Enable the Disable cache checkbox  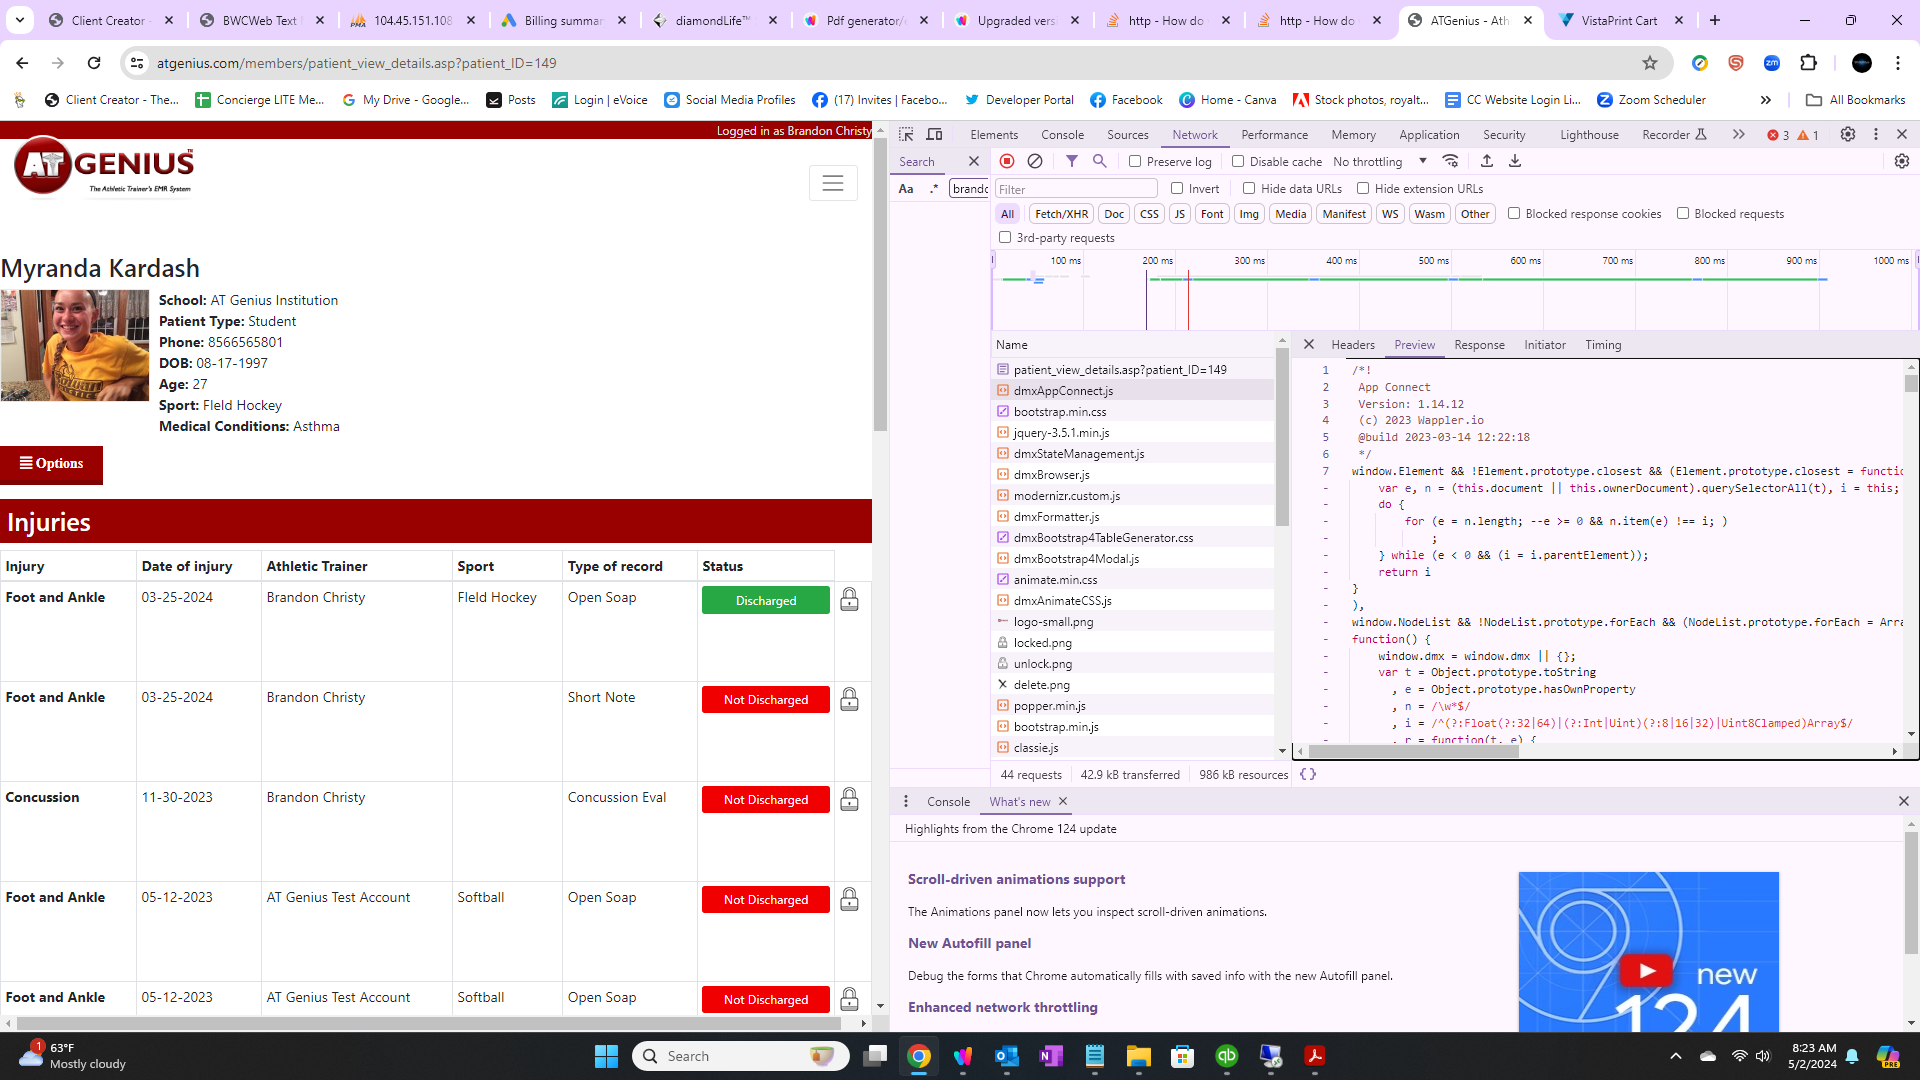[1238, 161]
